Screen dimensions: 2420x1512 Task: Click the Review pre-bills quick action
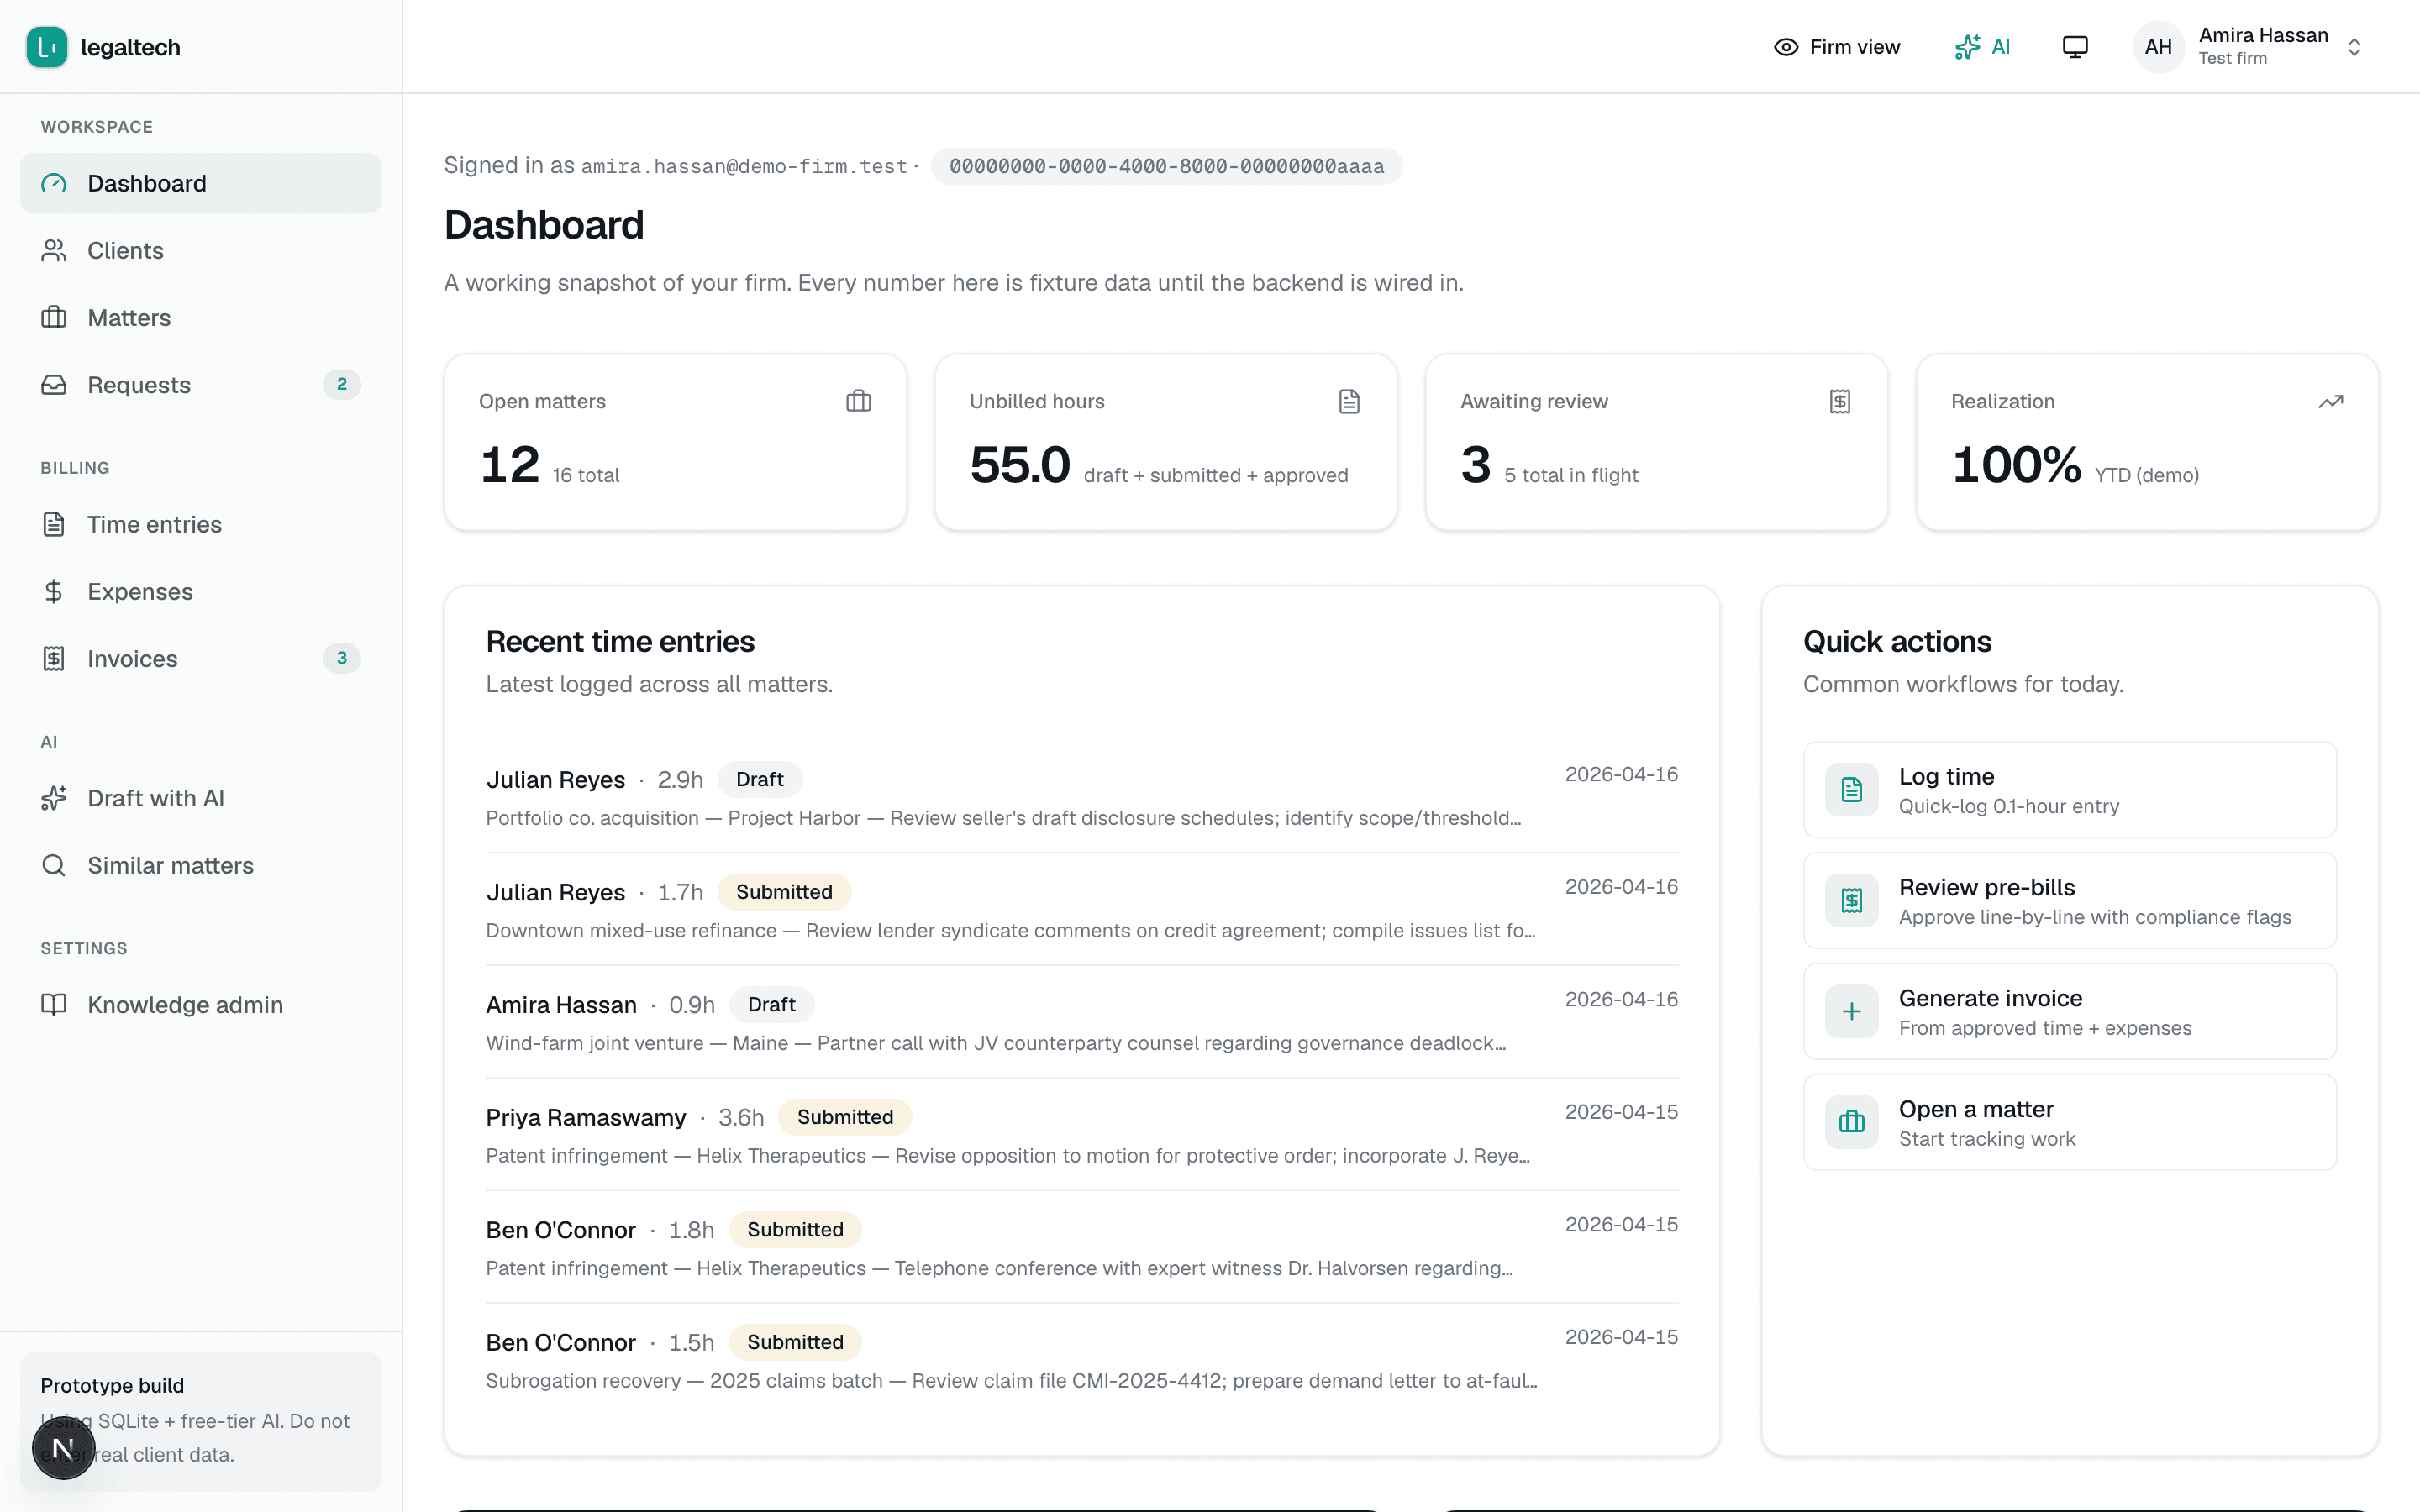[2069, 901]
